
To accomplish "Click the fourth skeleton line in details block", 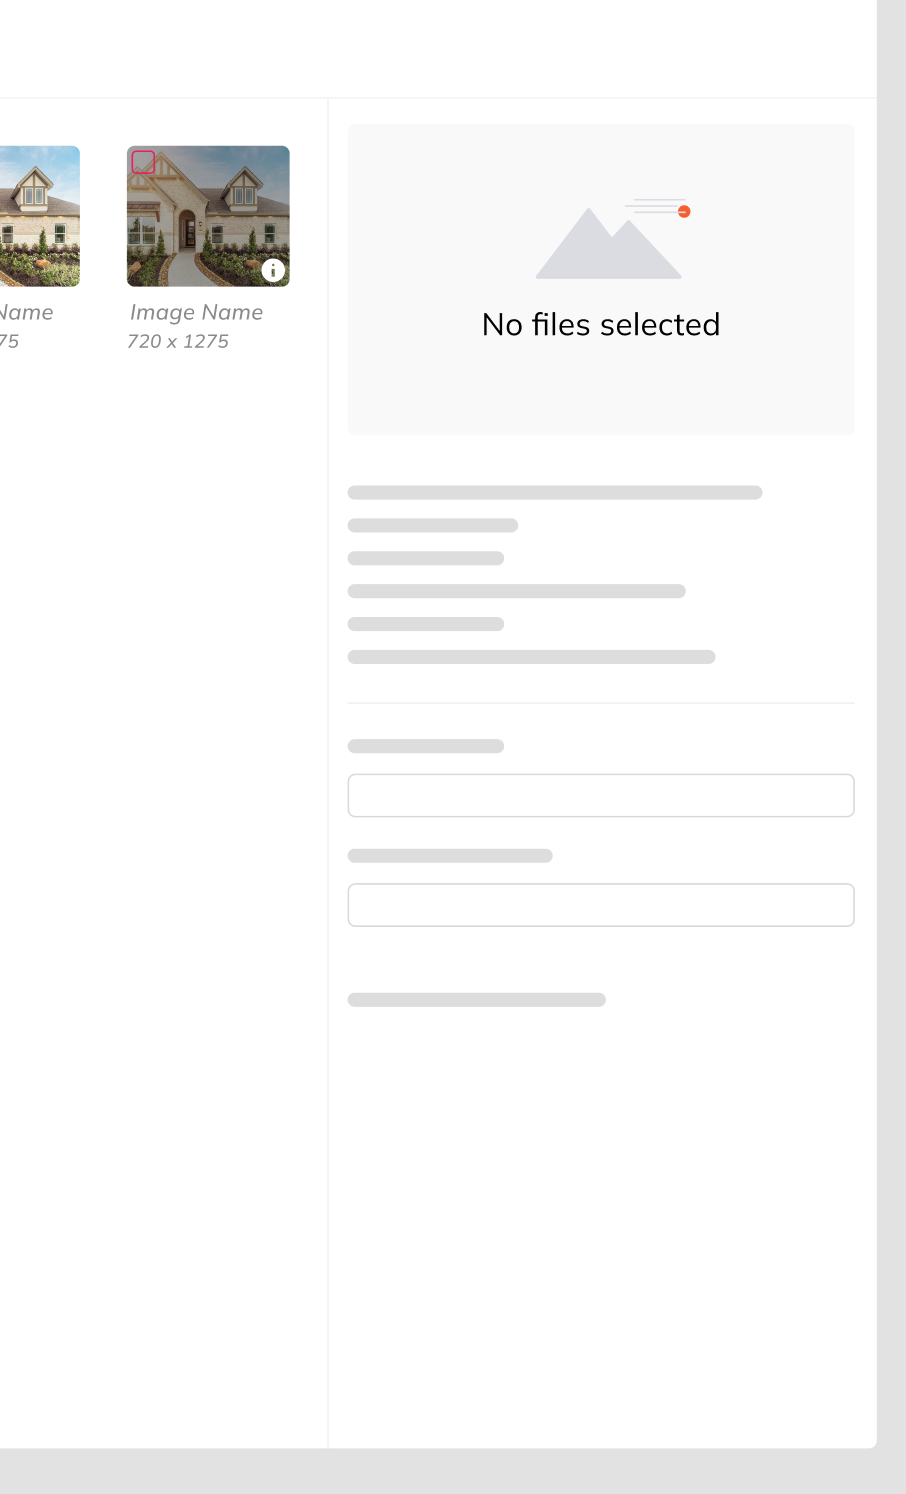I will (x=516, y=591).
